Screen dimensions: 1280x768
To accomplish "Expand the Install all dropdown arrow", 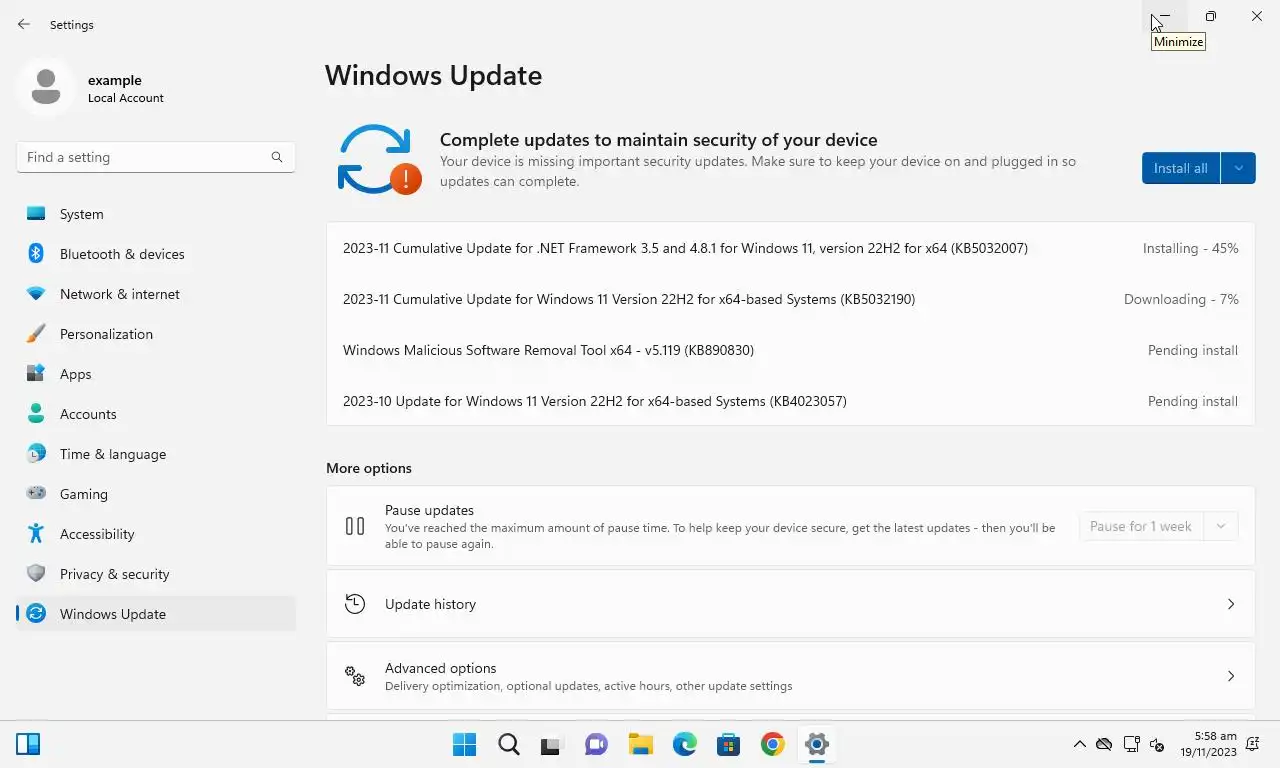I will coord(1238,168).
